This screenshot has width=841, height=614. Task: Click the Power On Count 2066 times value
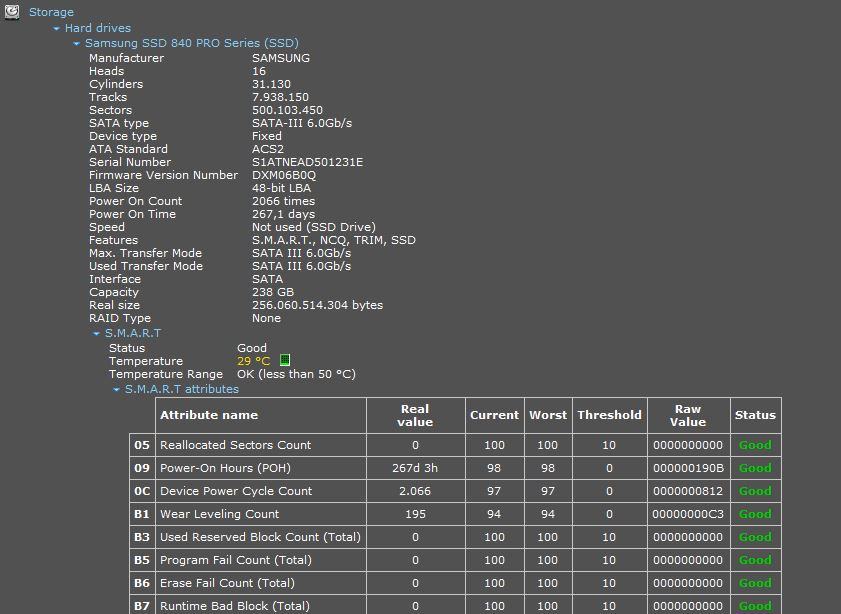284,201
